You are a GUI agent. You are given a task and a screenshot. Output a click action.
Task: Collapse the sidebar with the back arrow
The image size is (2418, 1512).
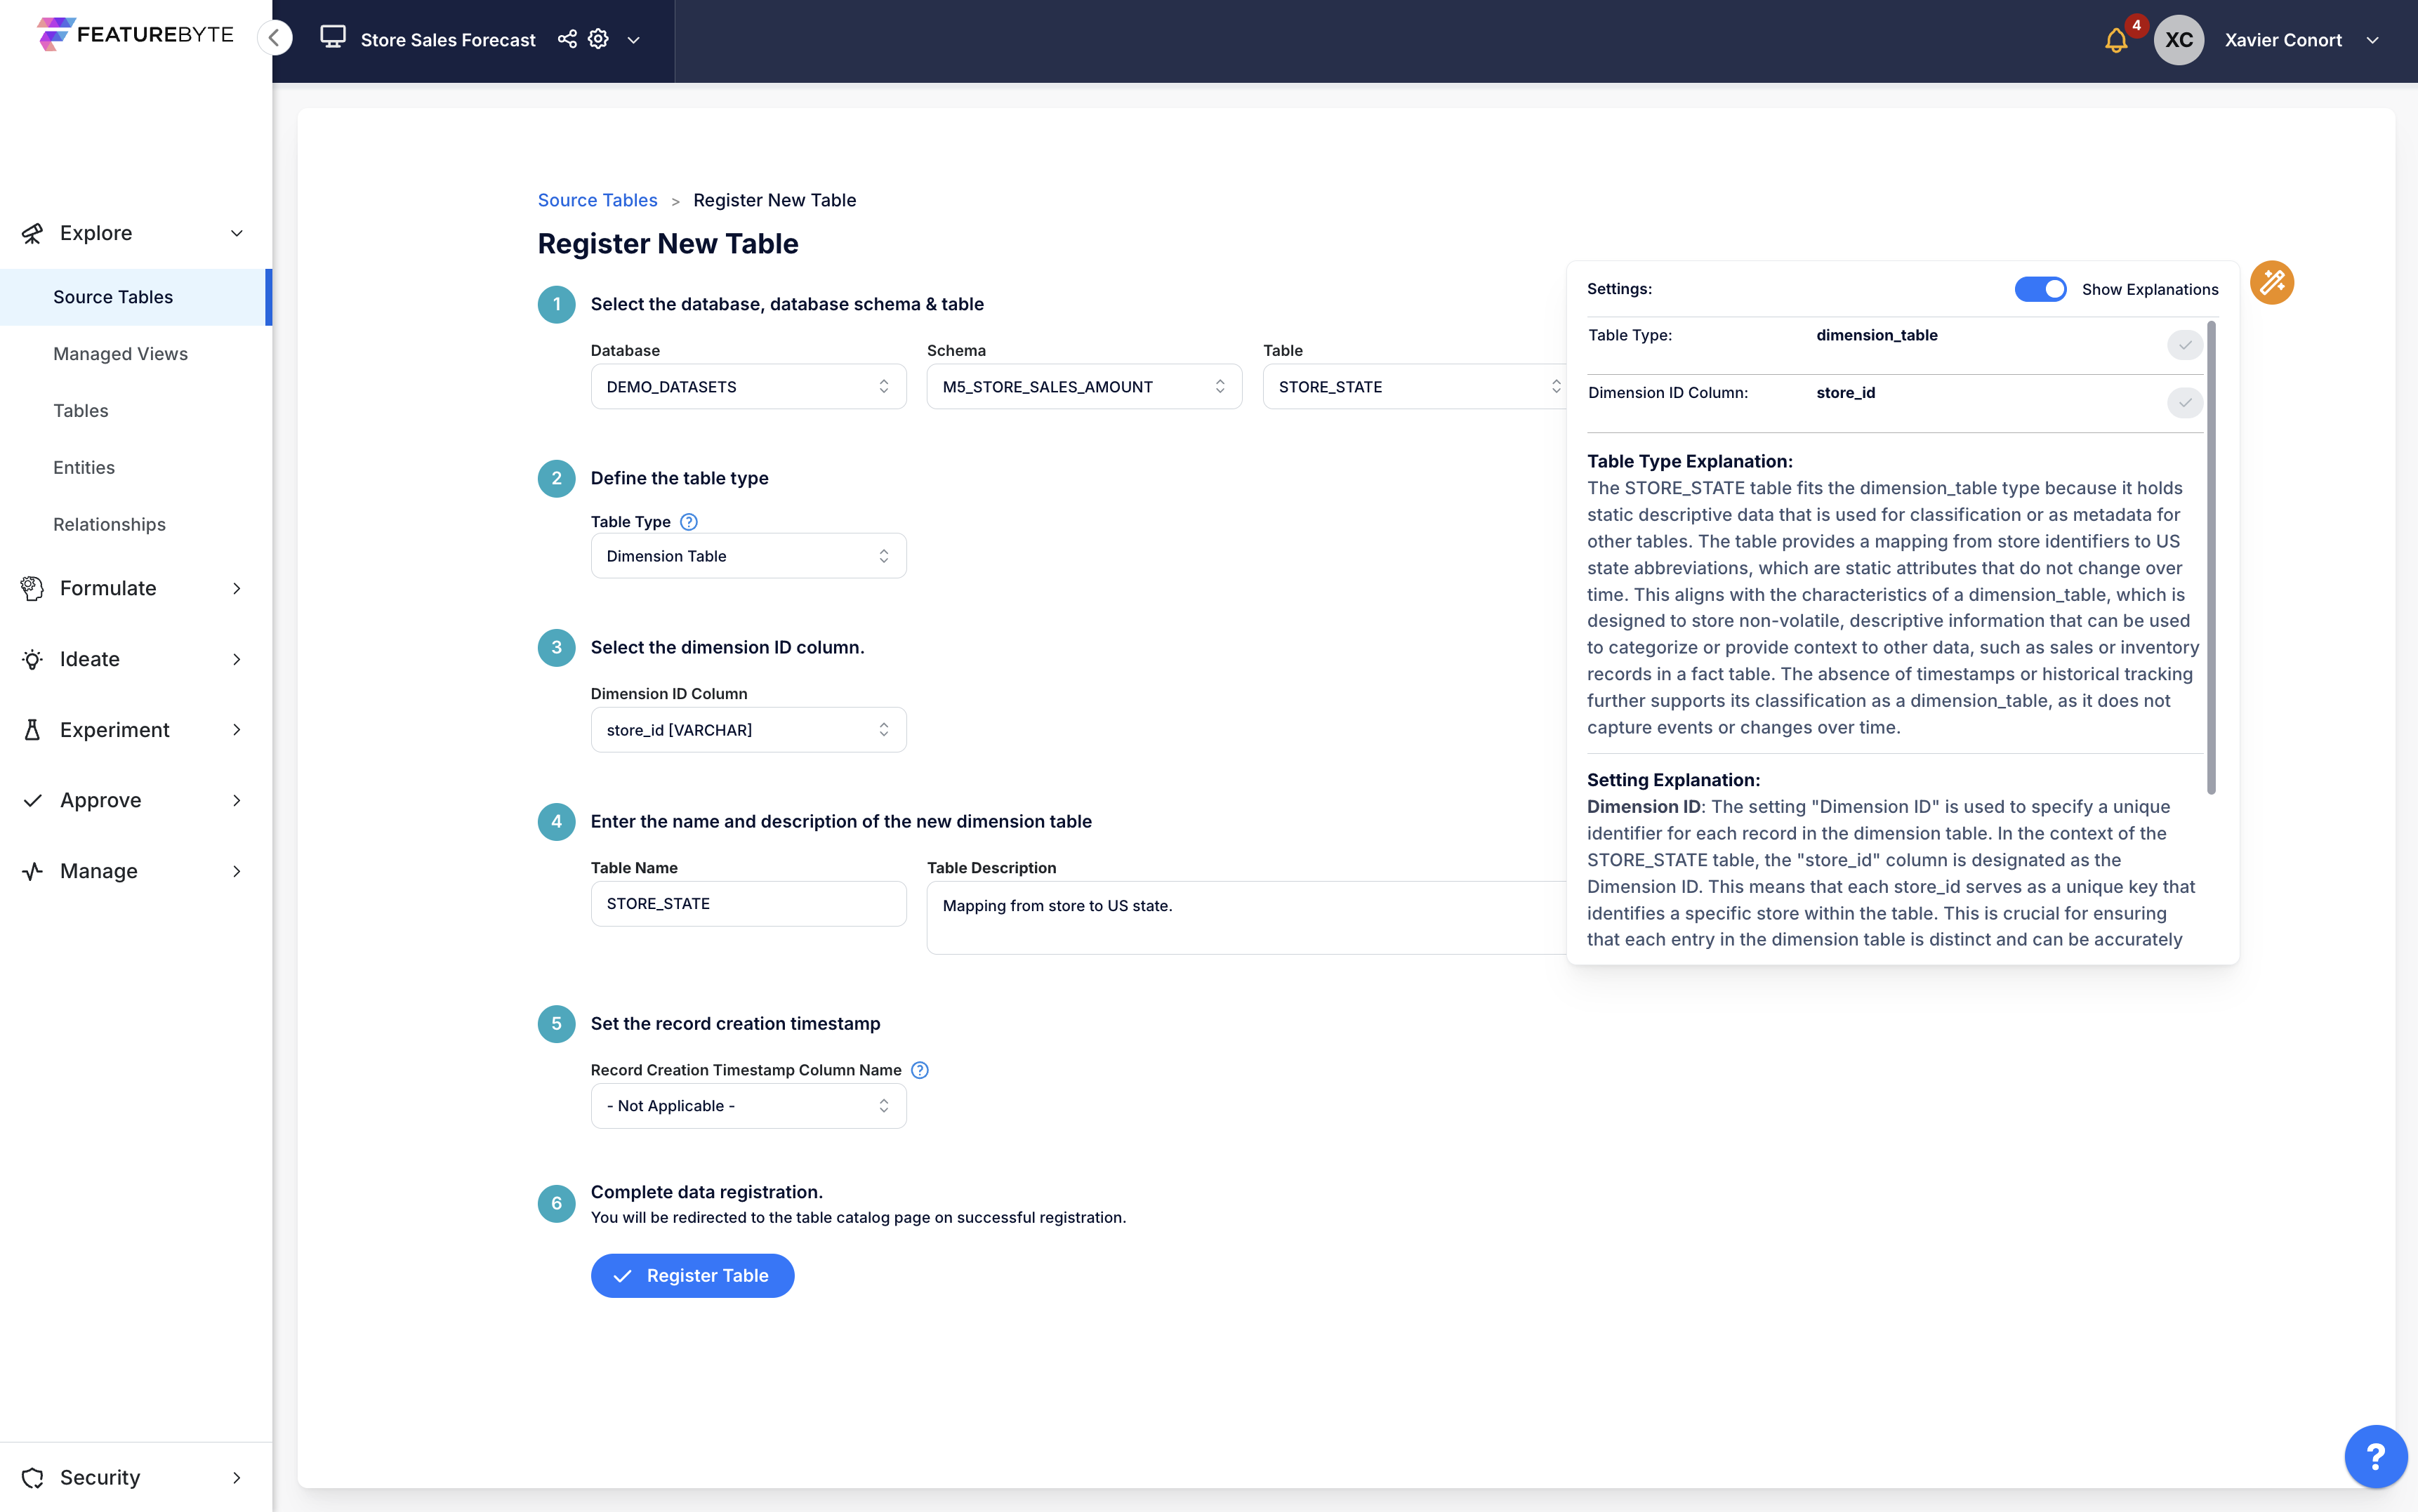(274, 38)
